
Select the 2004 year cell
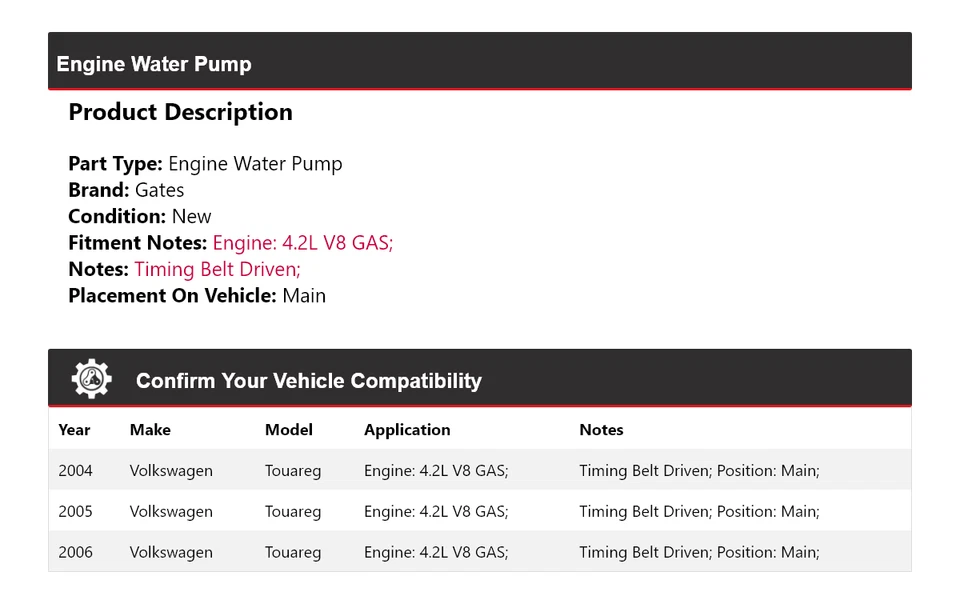(x=75, y=471)
